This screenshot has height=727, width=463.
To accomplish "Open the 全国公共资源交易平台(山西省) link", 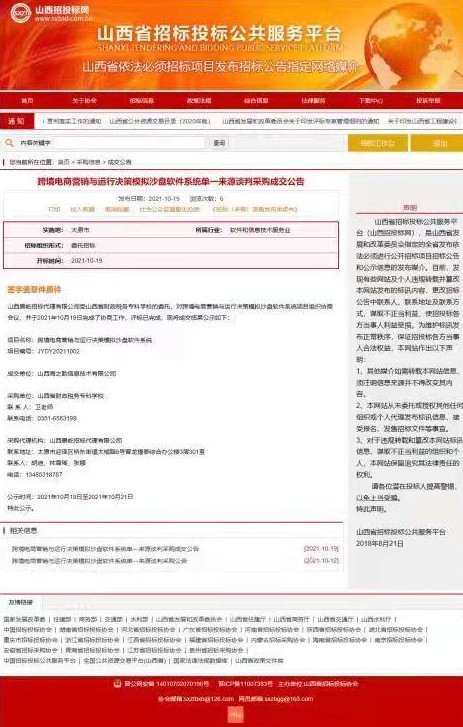I will pos(124,660).
